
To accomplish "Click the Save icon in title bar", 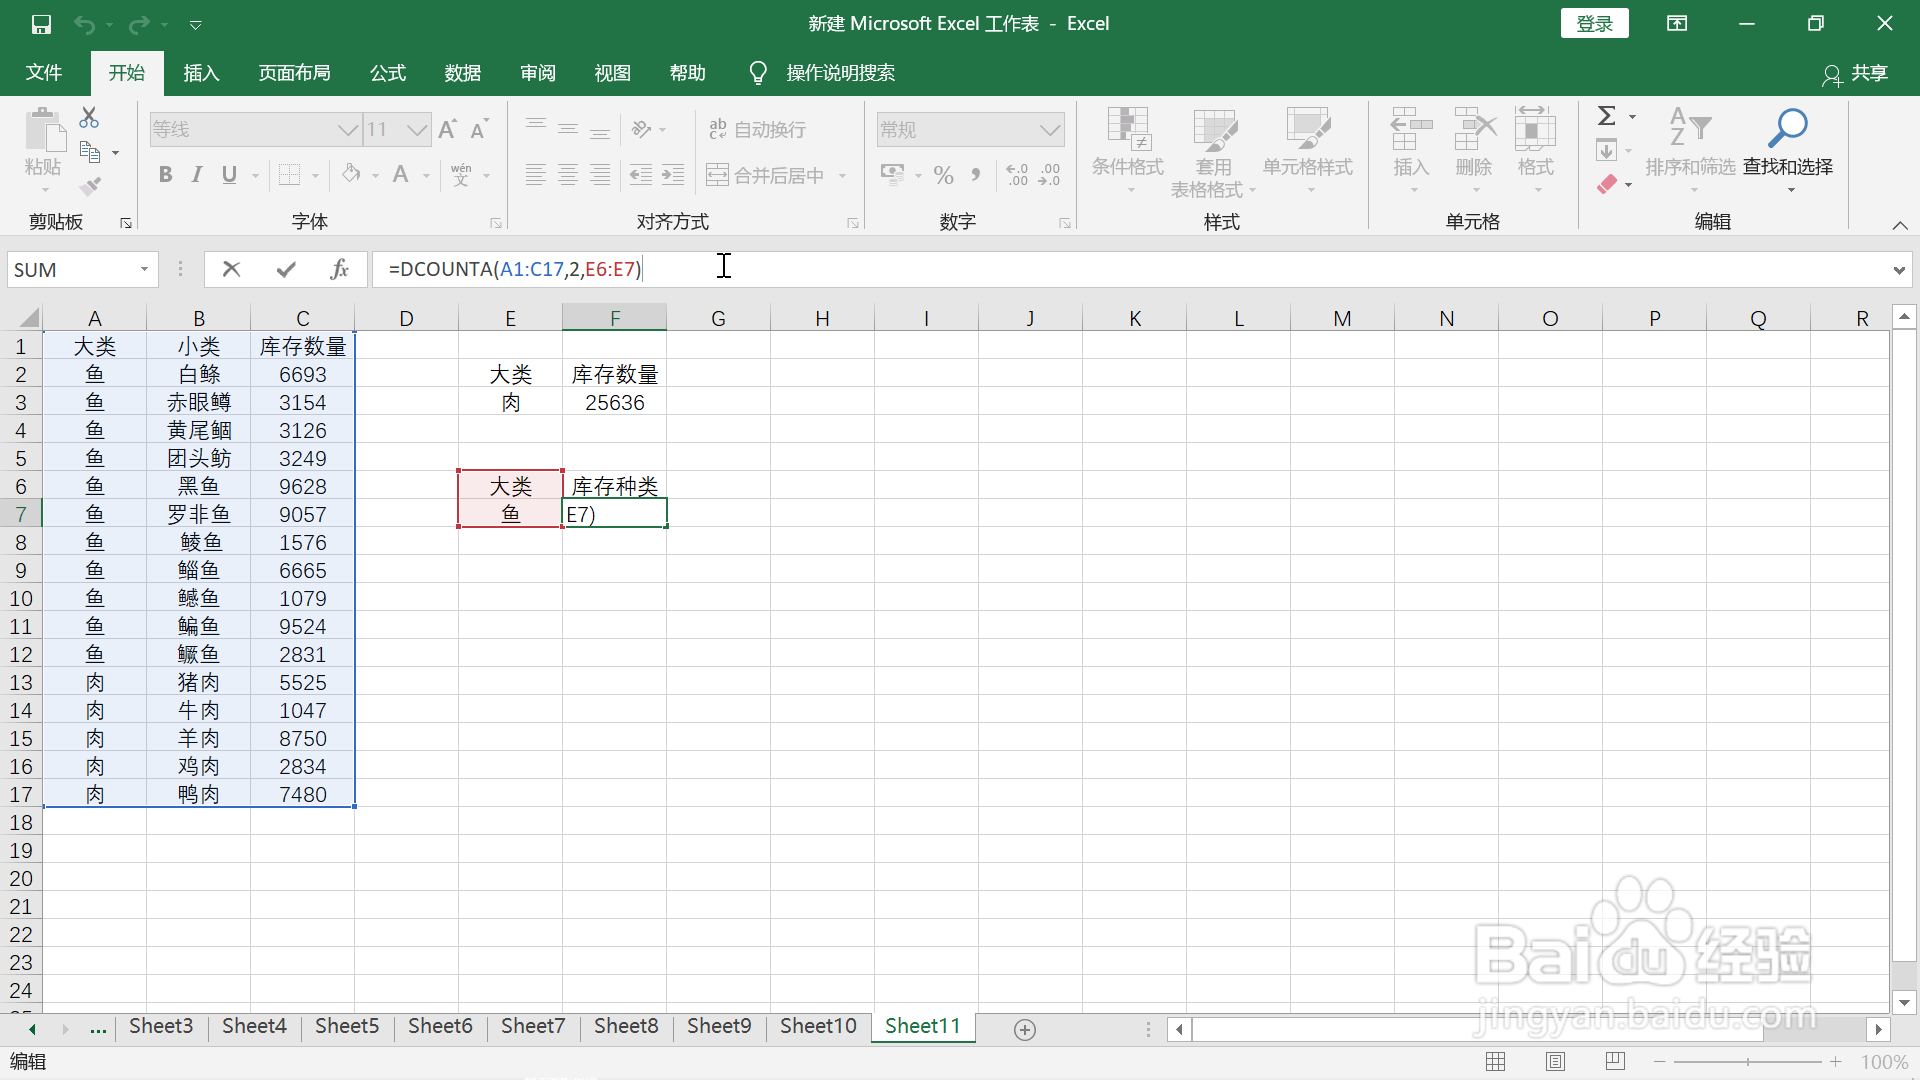I will (x=41, y=24).
